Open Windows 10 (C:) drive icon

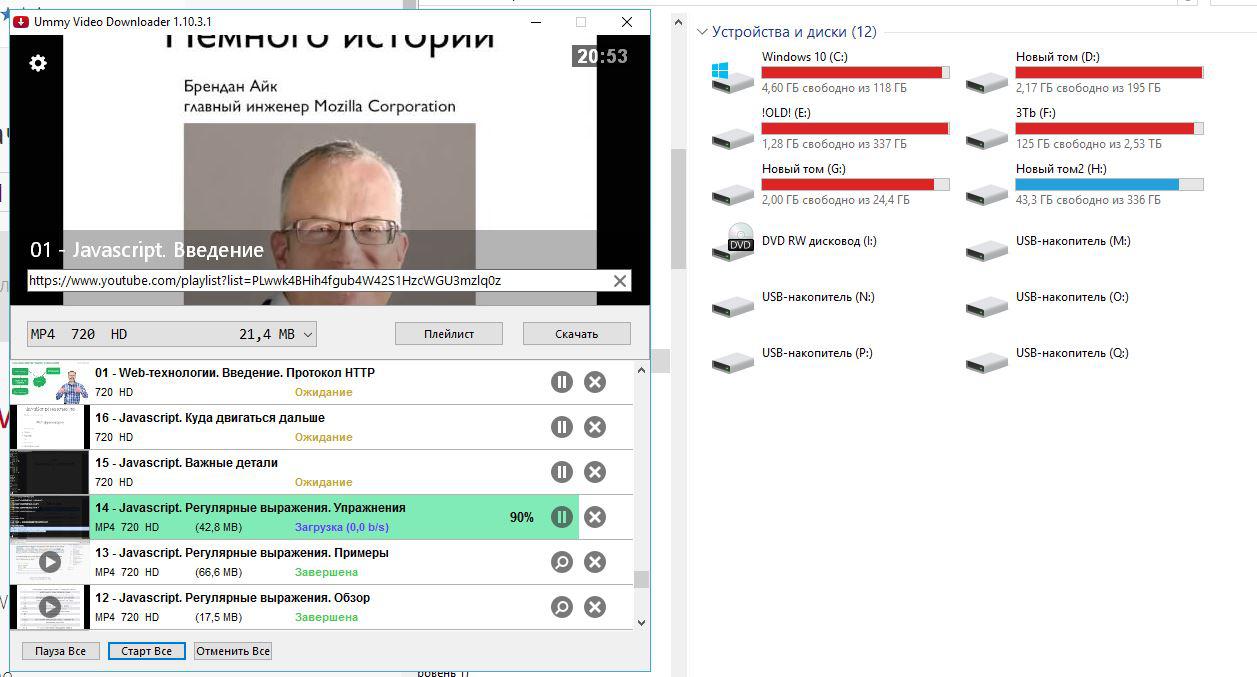733,77
